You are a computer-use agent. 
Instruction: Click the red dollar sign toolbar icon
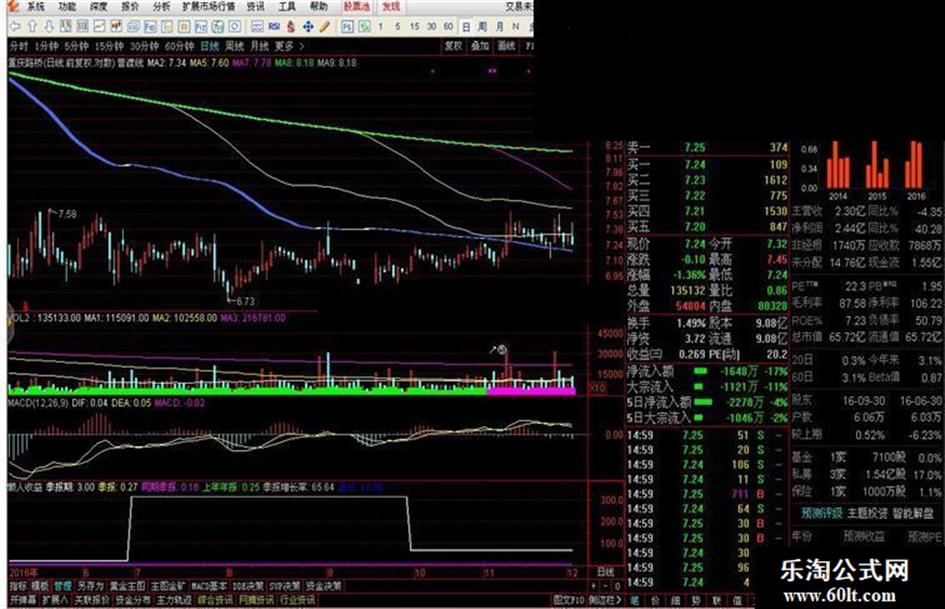pos(291,27)
